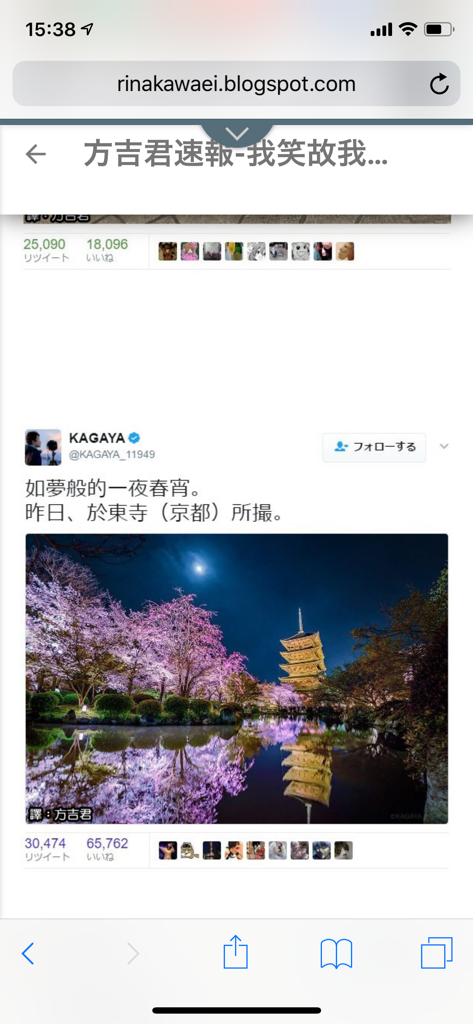The height and width of the screenshot is (1024, 473).
Task: Tap the フォローする follow button
Action: click(374, 447)
